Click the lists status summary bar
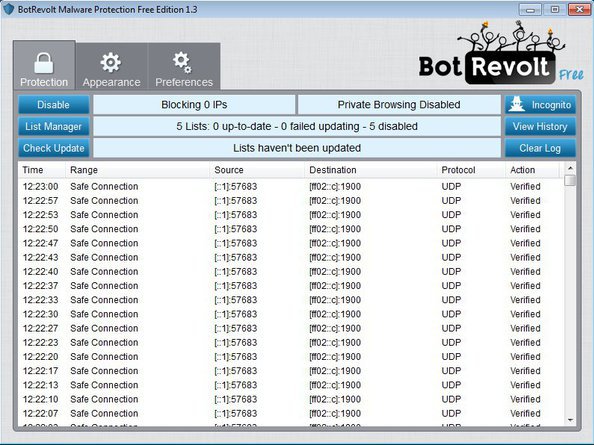The image size is (594, 445). (297, 126)
